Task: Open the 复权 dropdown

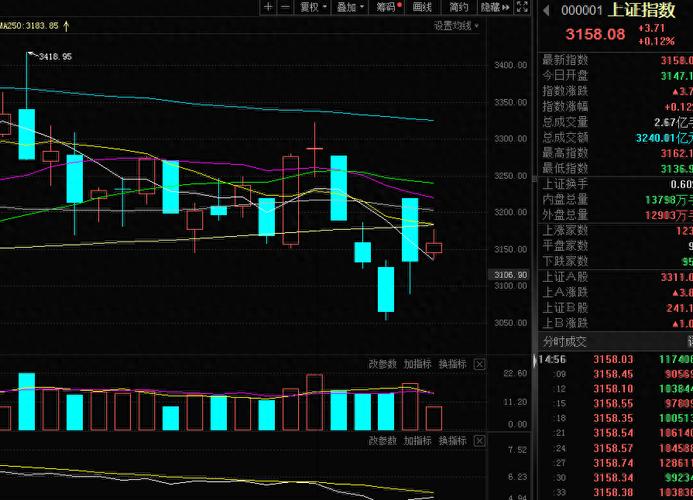Action: 312,7
